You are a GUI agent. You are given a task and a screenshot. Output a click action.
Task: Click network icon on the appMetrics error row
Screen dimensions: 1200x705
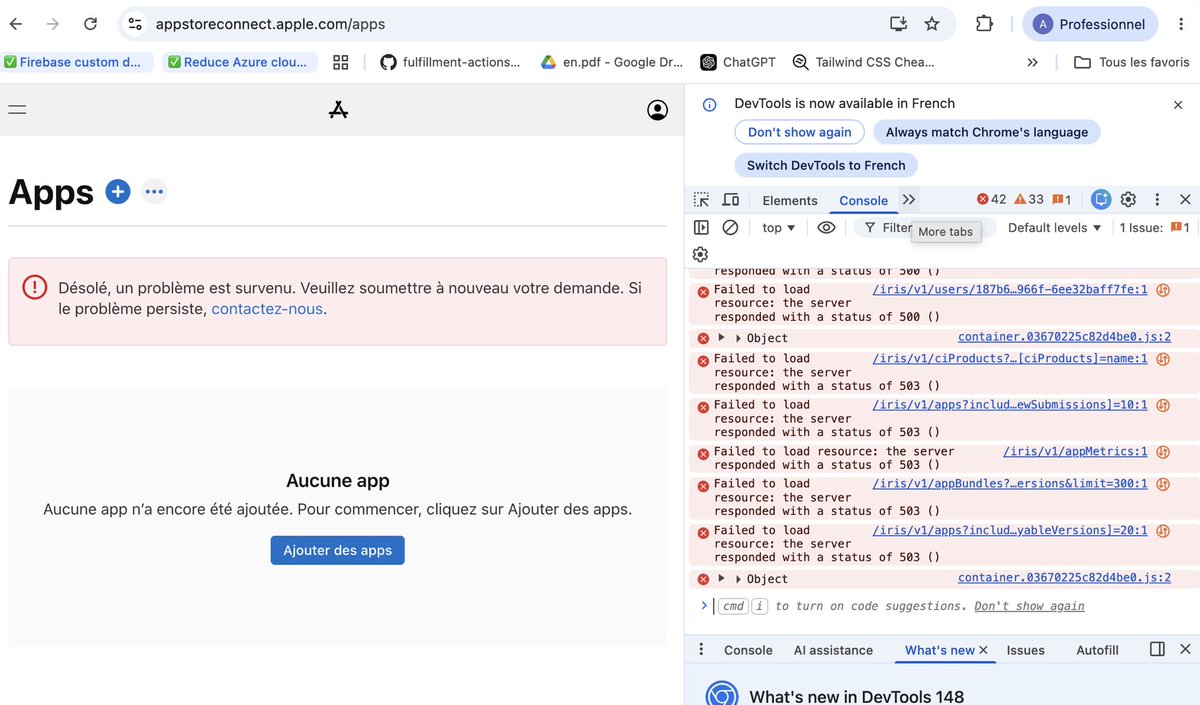tap(1163, 452)
